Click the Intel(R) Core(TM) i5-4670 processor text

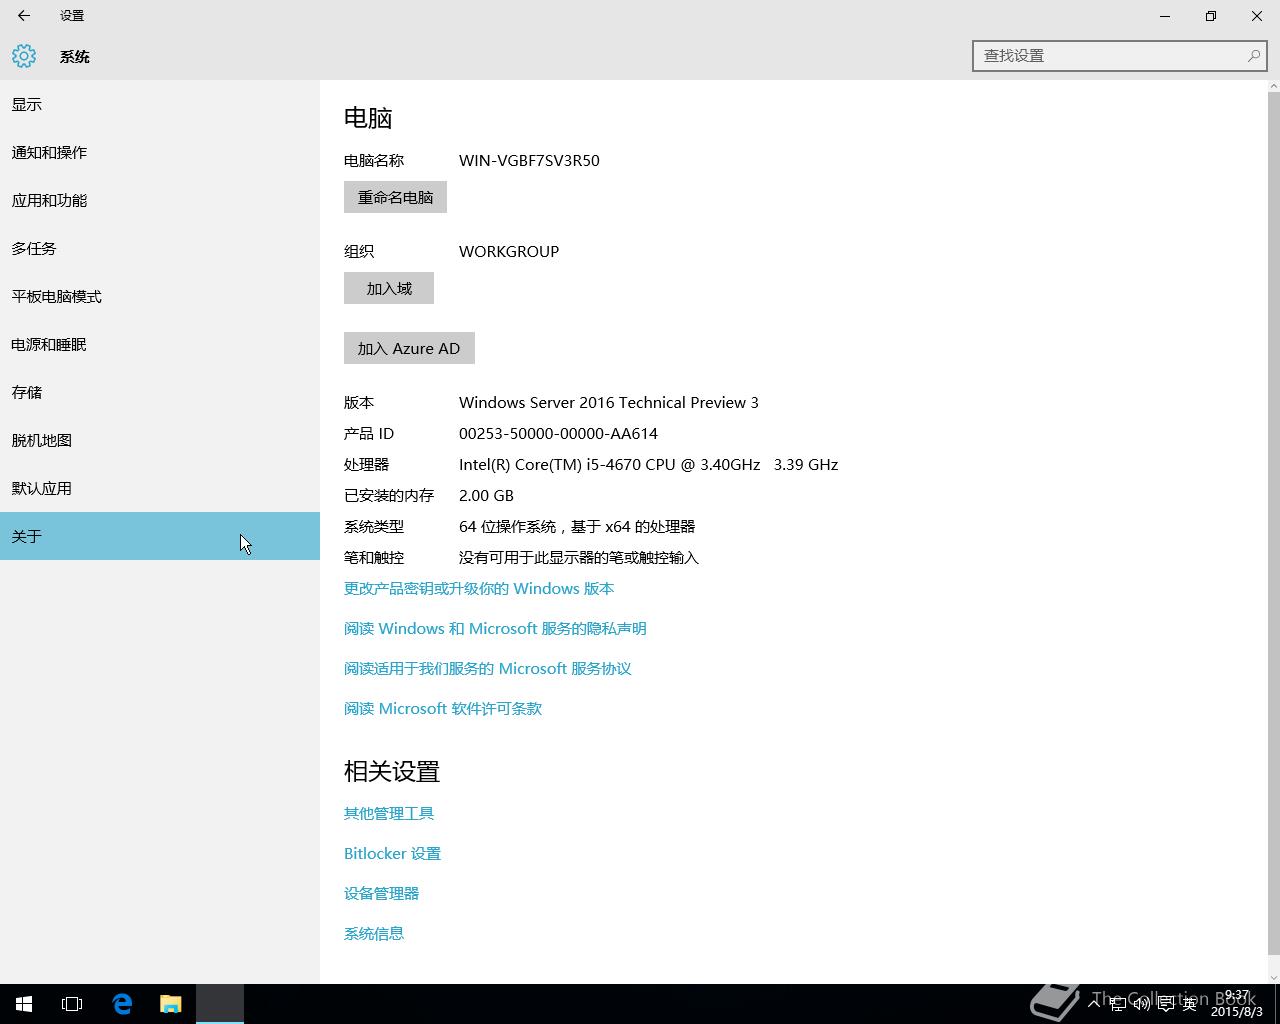pos(648,464)
